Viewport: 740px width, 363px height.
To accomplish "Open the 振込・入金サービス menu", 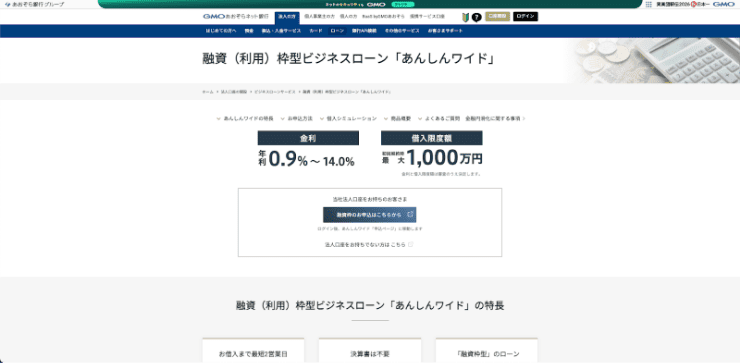I will tap(281, 31).
